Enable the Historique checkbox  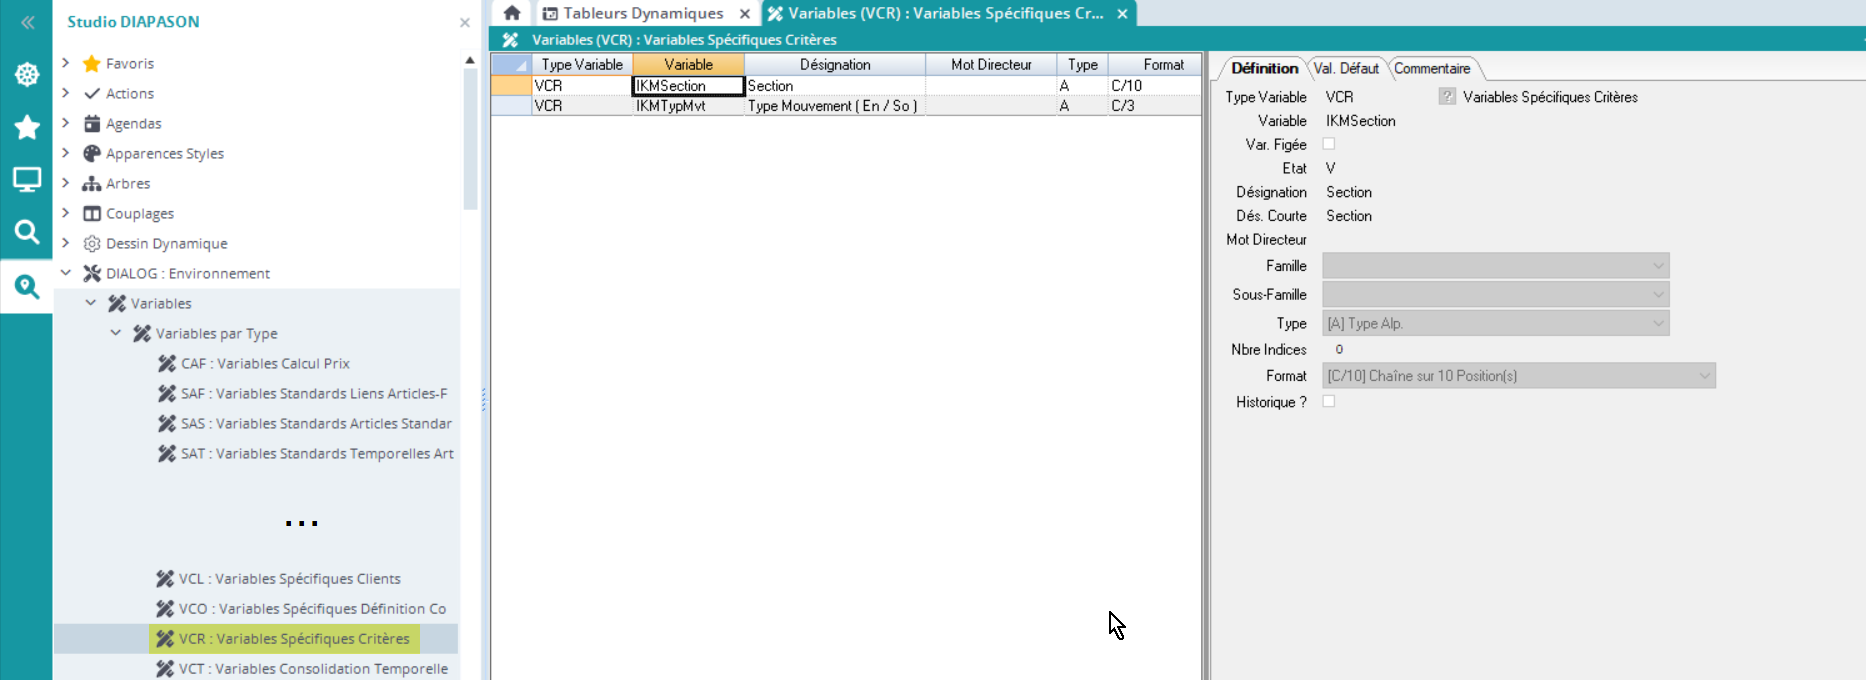click(1329, 401)
